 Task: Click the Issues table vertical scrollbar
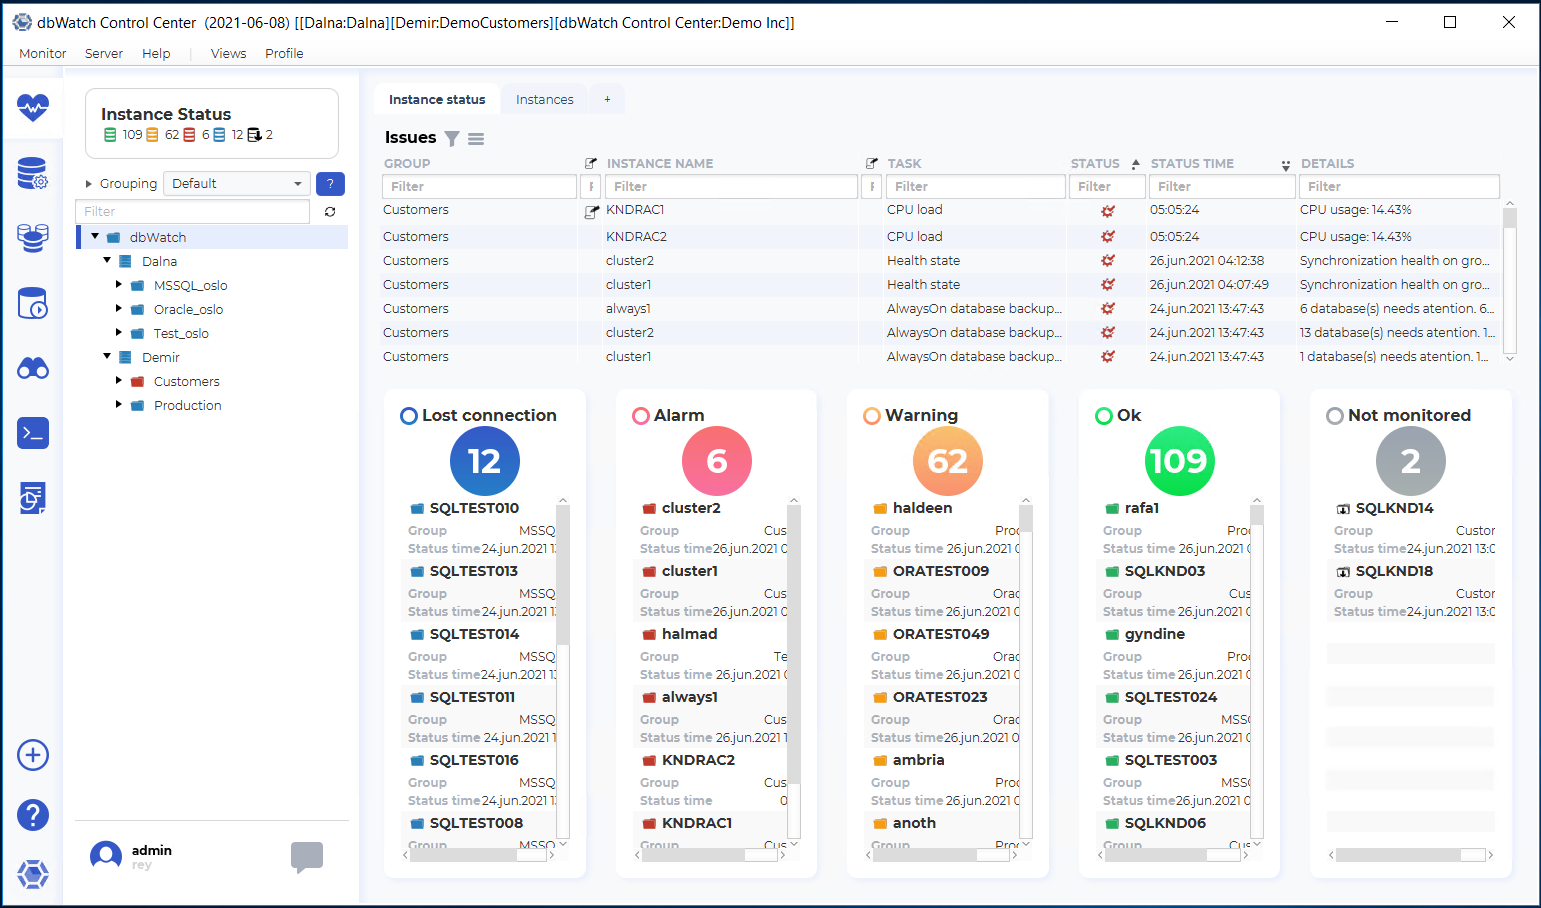[1510, 281]
